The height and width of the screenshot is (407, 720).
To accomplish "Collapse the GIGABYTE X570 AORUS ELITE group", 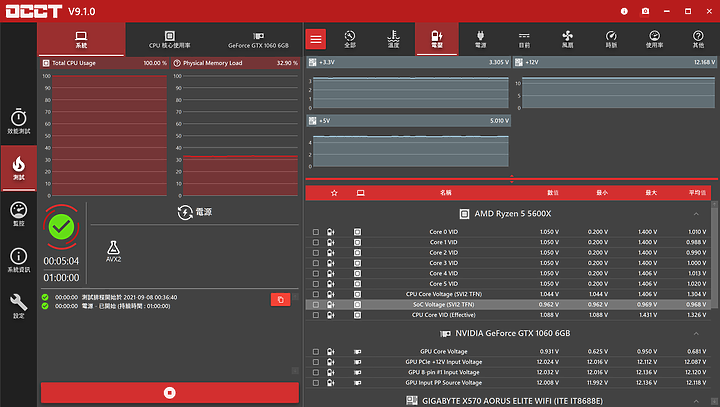I will pos(696,401).
